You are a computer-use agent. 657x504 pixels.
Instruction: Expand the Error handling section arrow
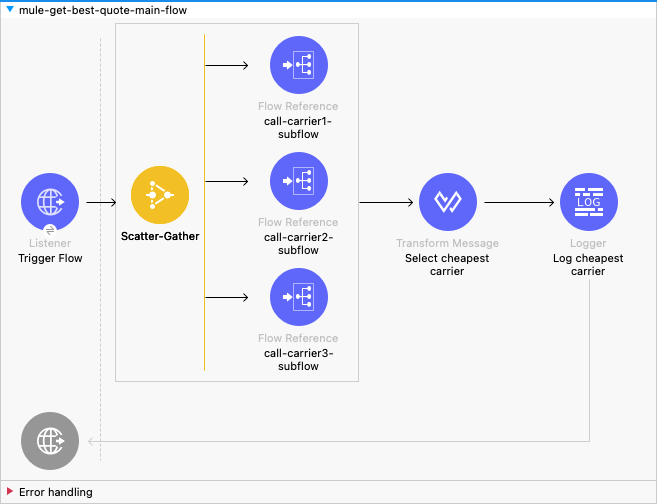click(10, 492)
